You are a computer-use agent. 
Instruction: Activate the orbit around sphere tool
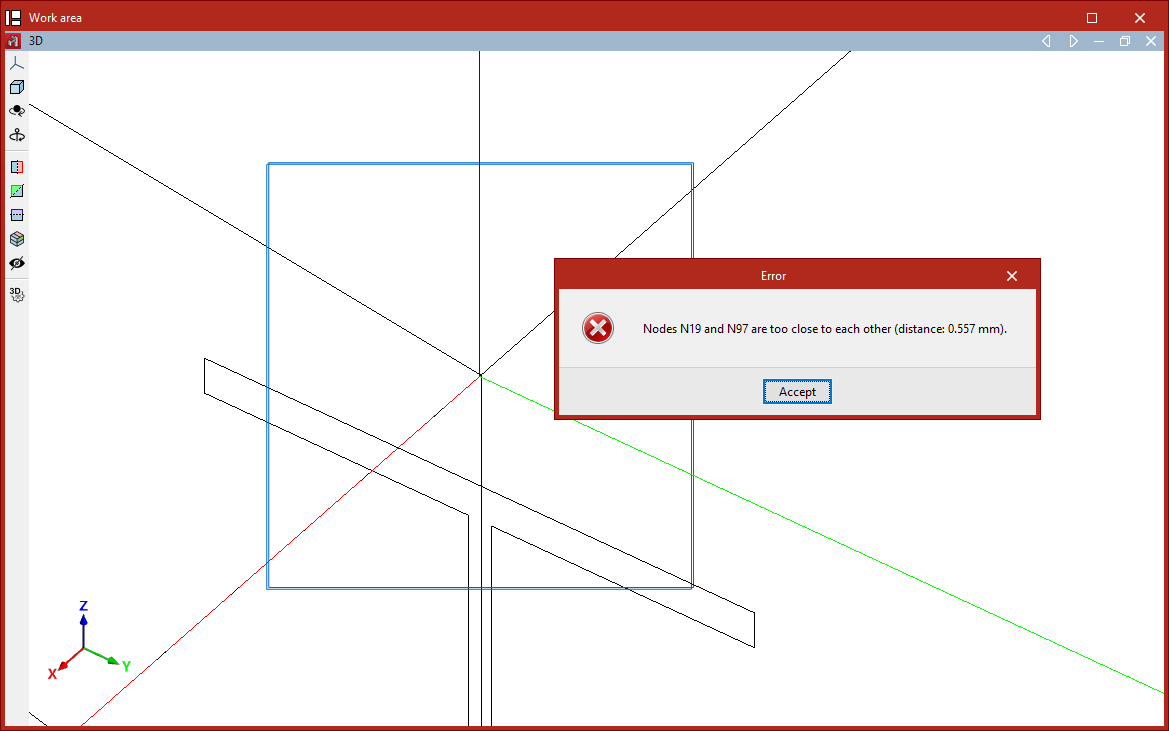click(16, 111)
